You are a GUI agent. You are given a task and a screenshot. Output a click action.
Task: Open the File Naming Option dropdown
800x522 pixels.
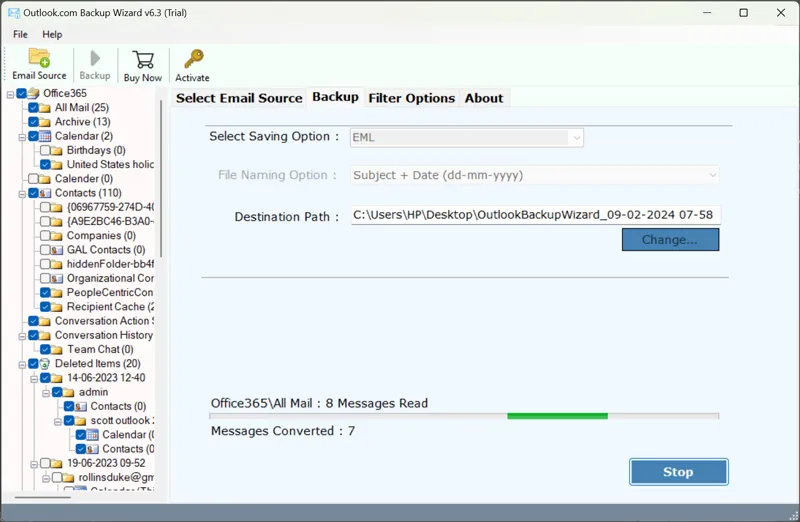coord(535,176)
